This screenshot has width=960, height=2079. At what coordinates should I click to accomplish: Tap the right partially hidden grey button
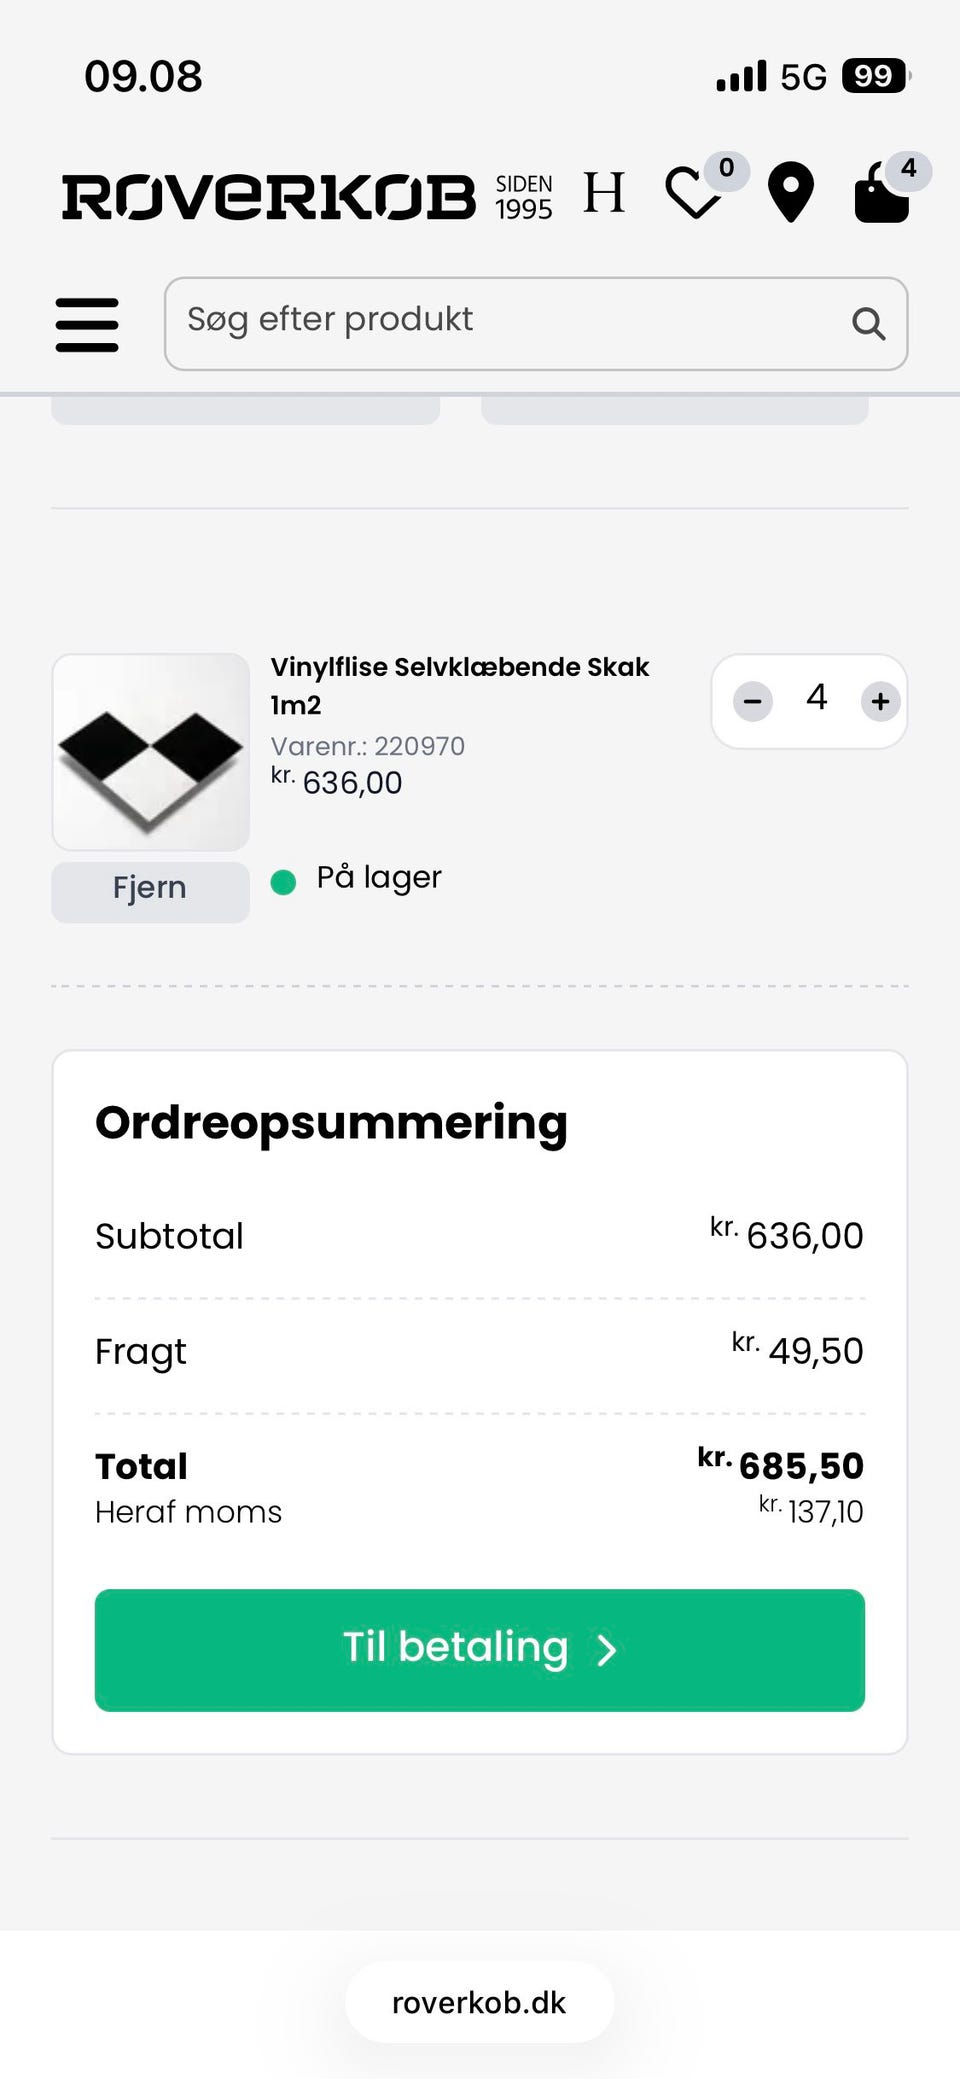point(674,411)
